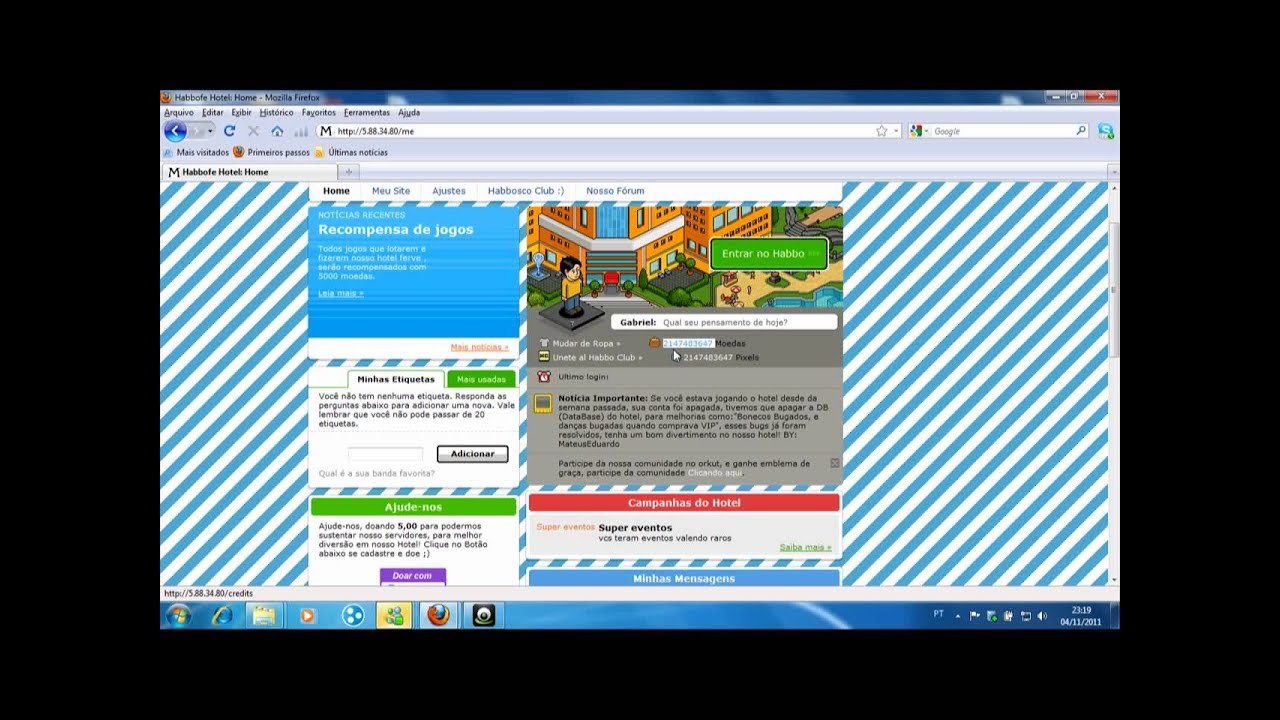Screen dimensions: 1280x720
Task: Open the Meu Site tab
Action: pyautogui.click(x=391, y=191)
